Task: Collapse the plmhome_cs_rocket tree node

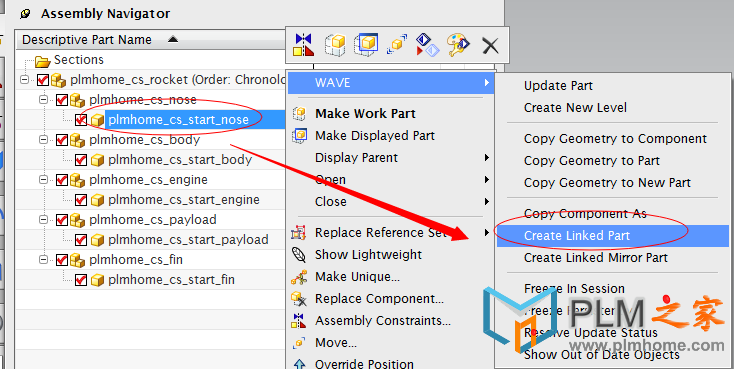Action: click(24, 81)
